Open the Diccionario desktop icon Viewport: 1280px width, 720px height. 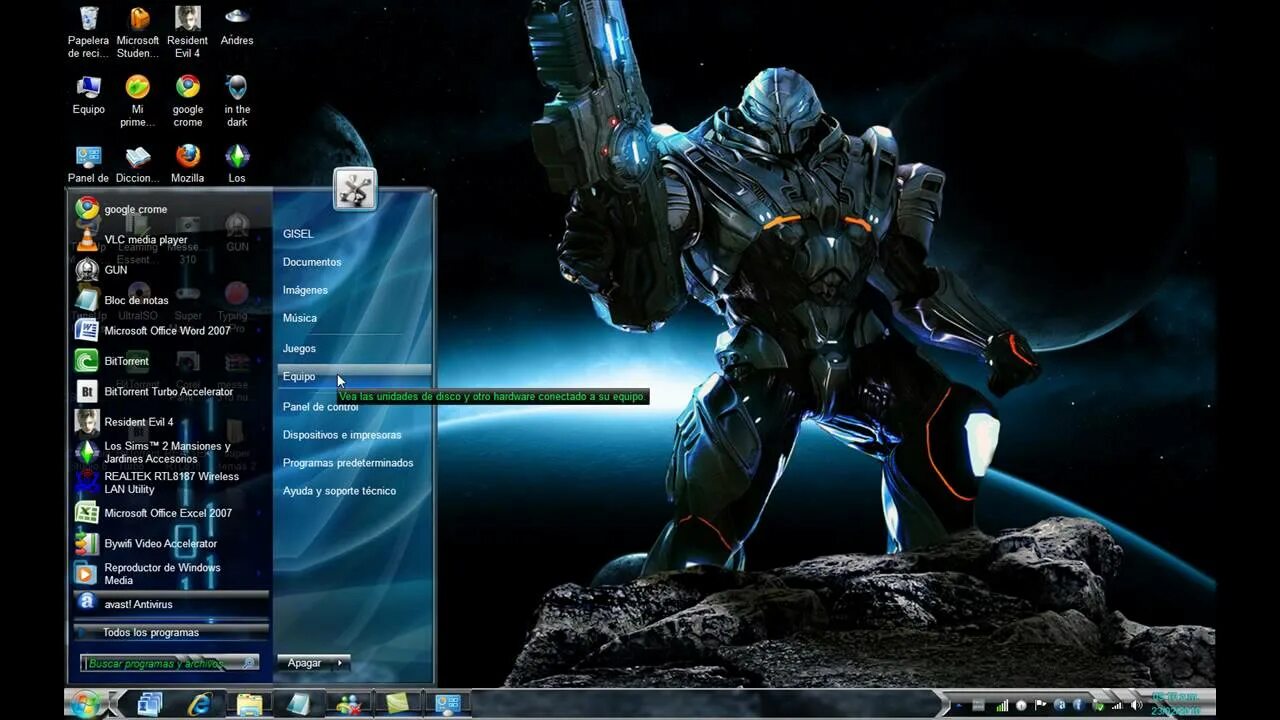(x=138, y=165)
